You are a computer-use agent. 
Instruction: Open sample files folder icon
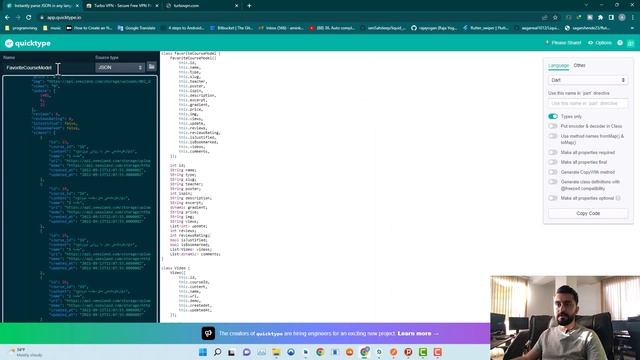151,67
